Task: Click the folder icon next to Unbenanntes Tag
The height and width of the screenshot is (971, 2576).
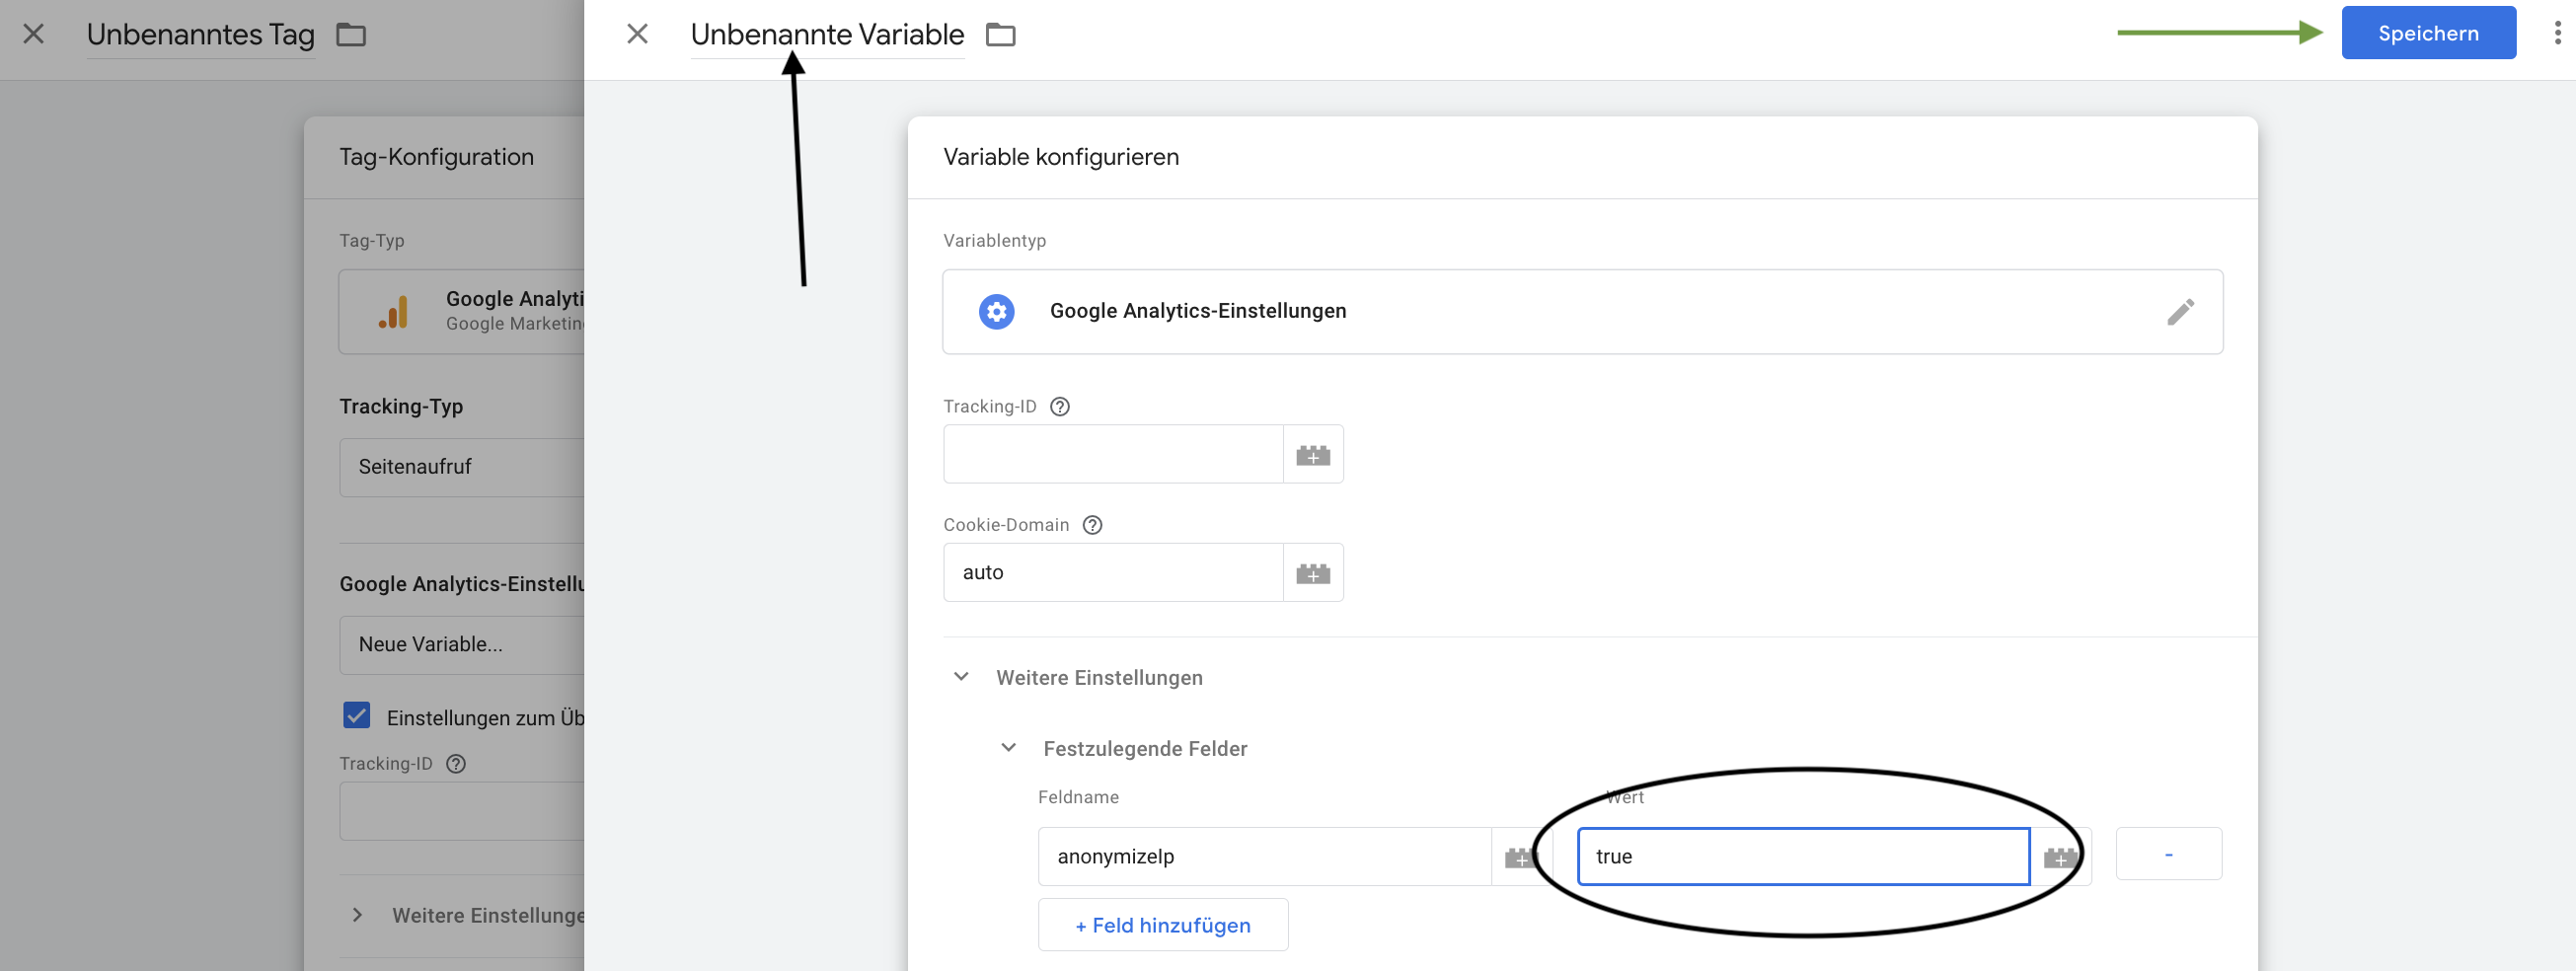Action: [x=350, y=35]
